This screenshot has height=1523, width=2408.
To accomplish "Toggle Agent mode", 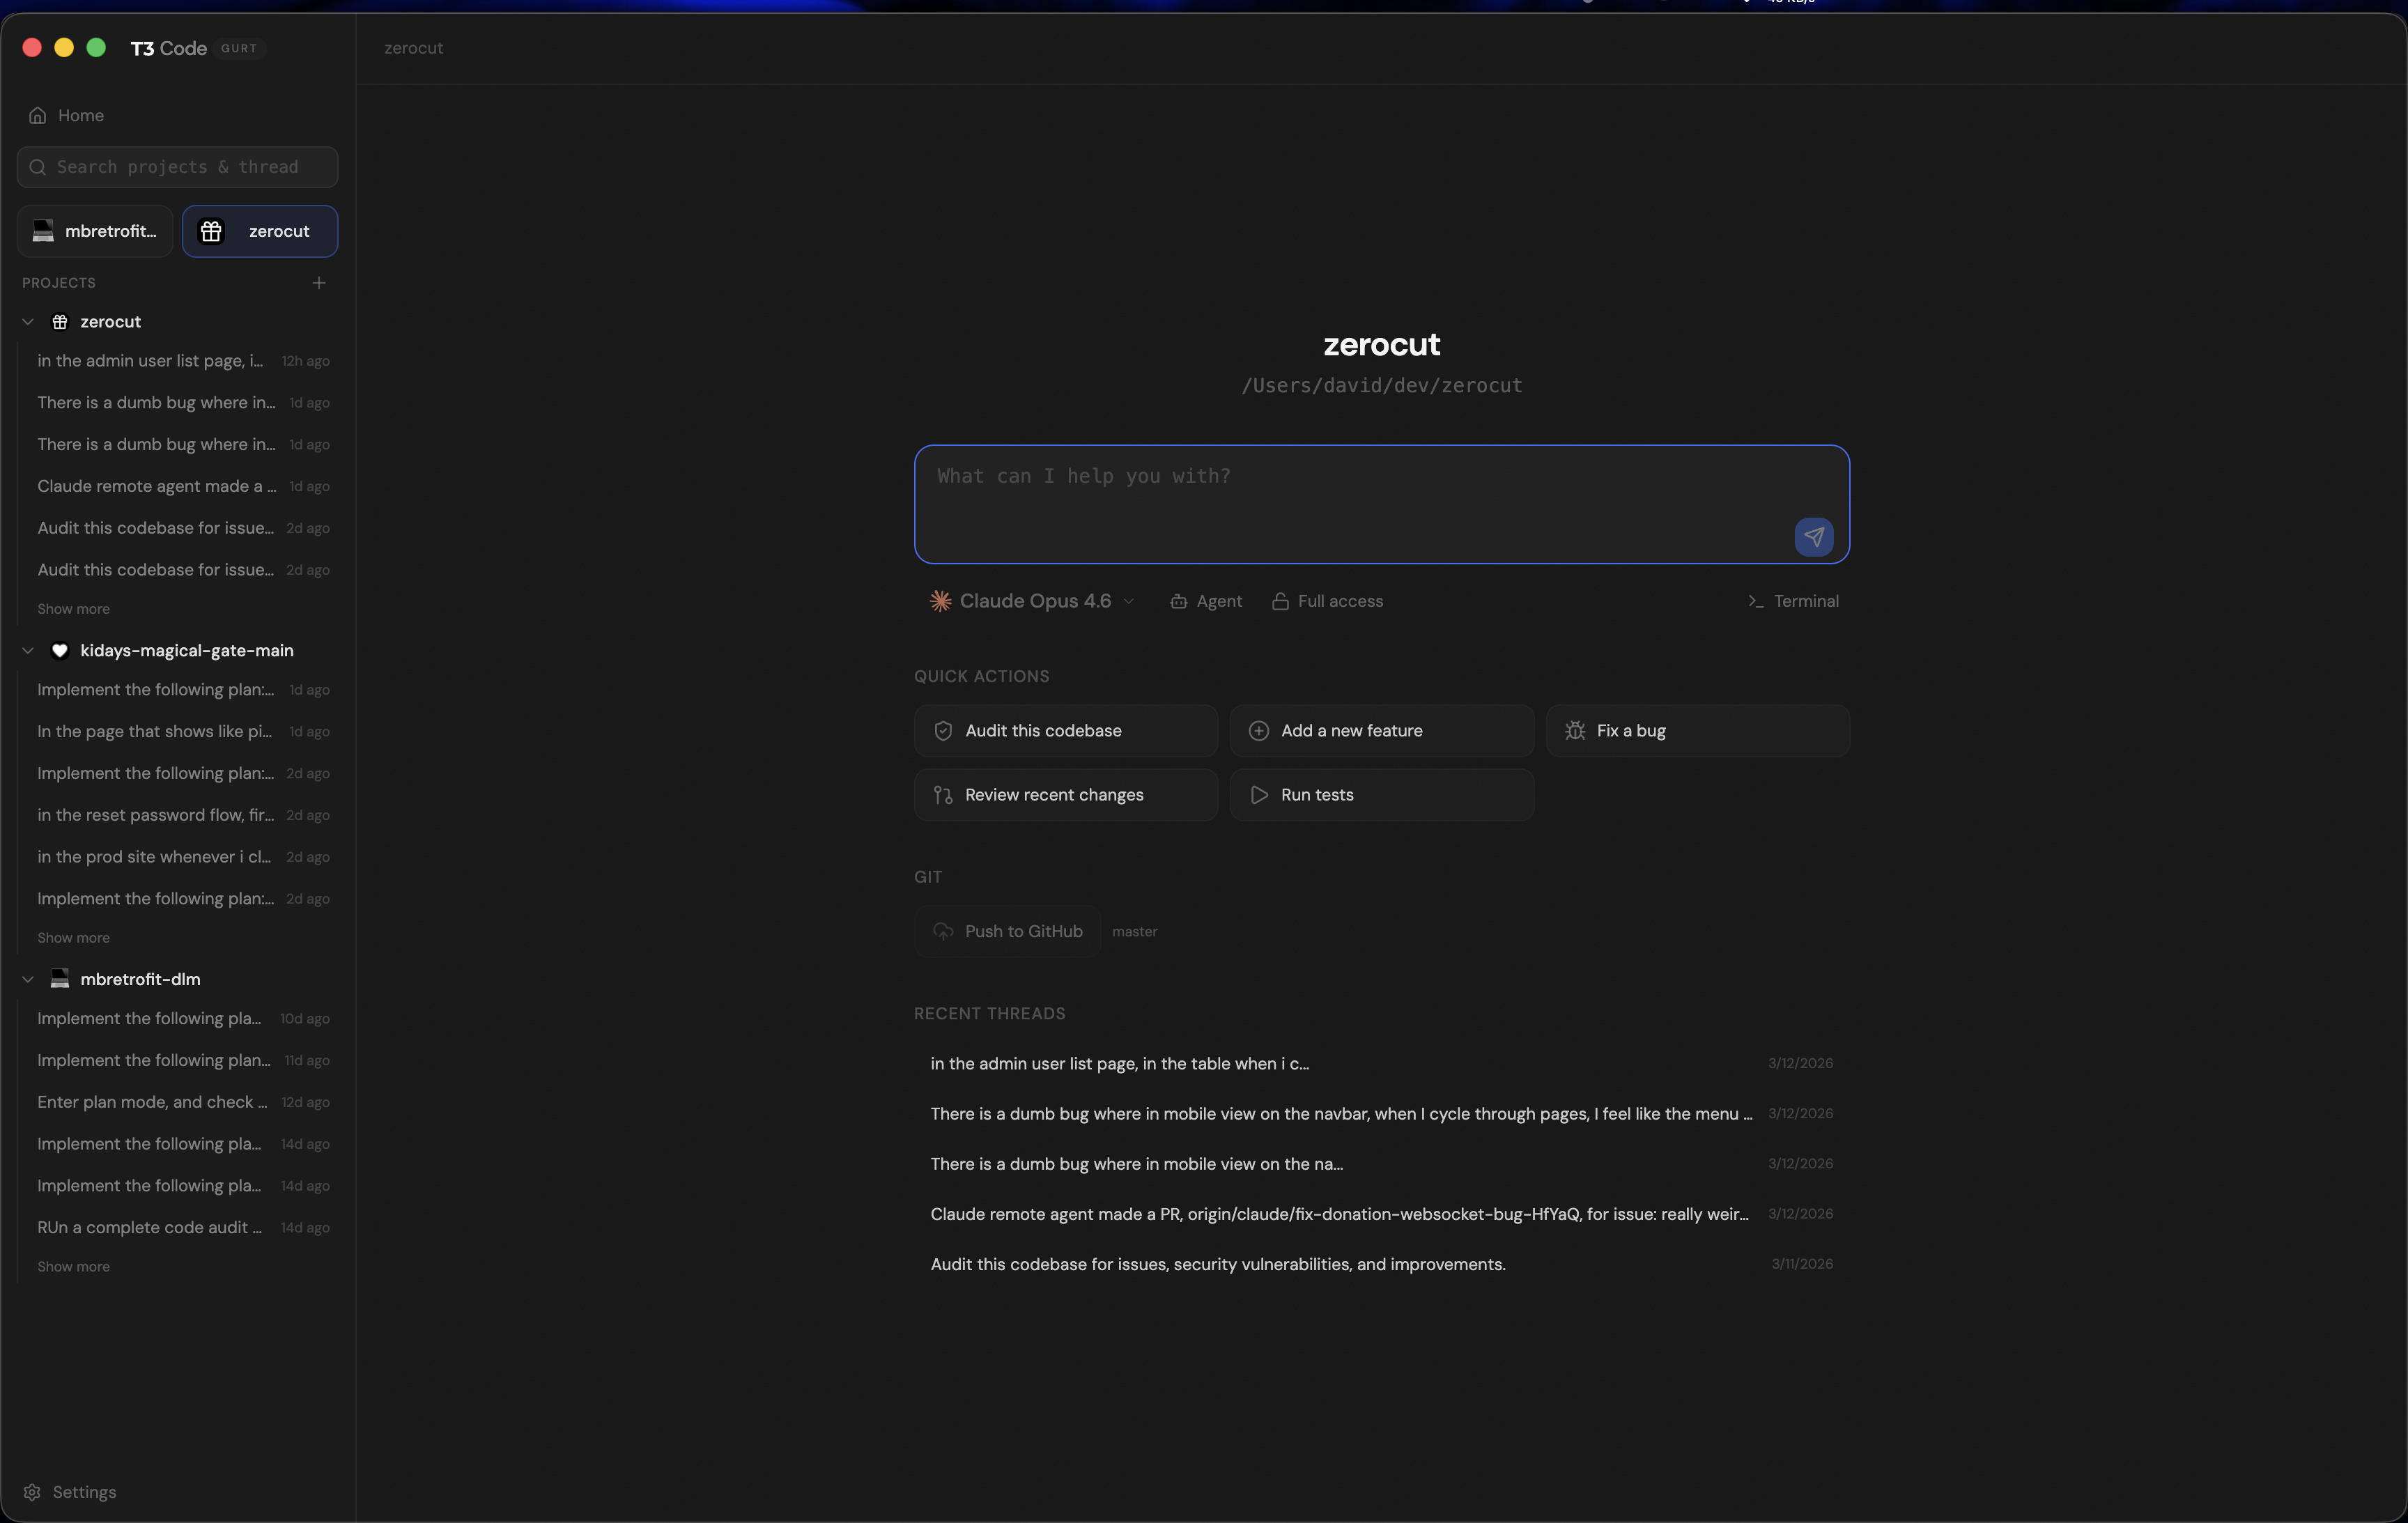I will point(1206,601).
